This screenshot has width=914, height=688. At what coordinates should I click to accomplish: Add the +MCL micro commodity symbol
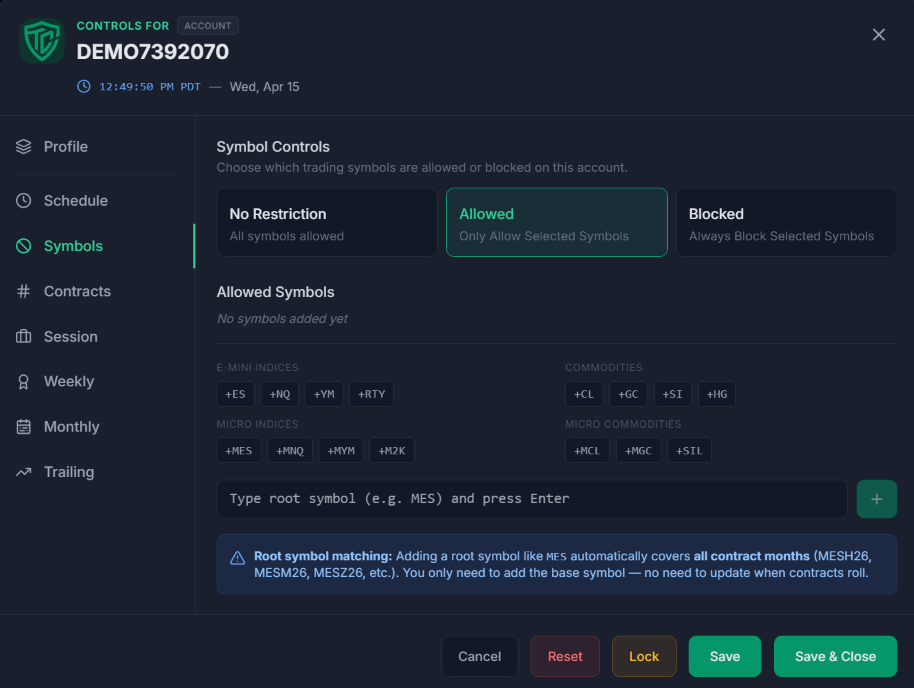587,450
